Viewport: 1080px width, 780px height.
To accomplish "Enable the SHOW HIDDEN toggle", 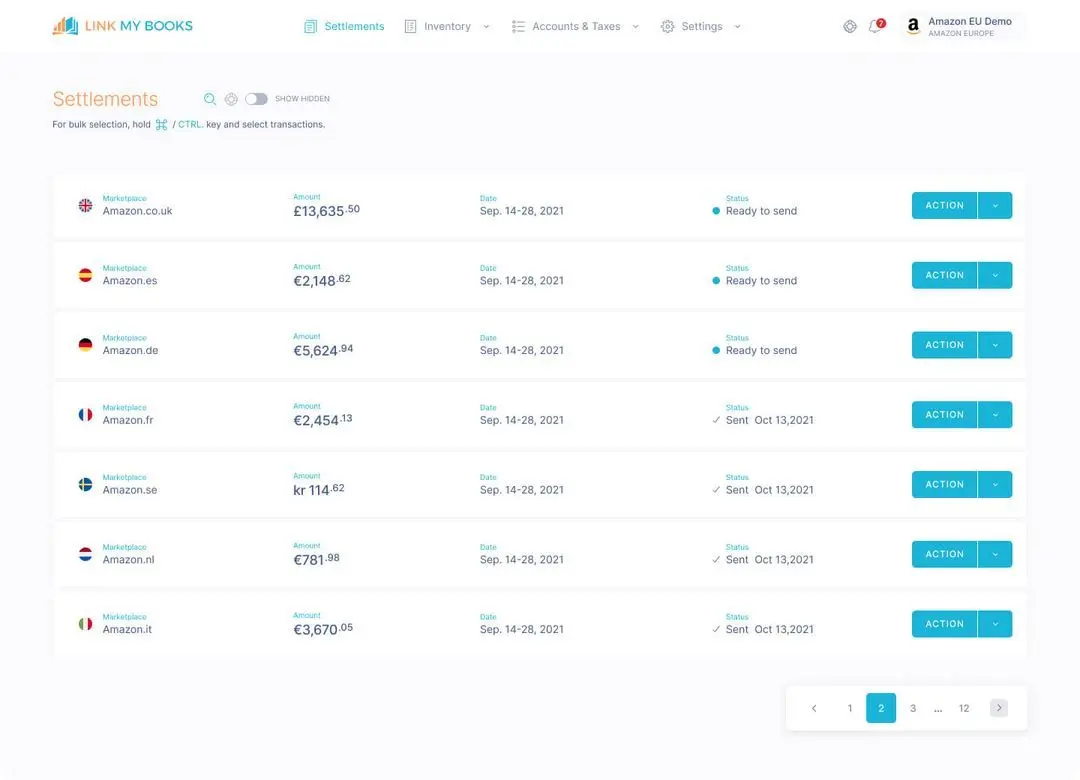I will pyautogui.click(x=255, y=98).
